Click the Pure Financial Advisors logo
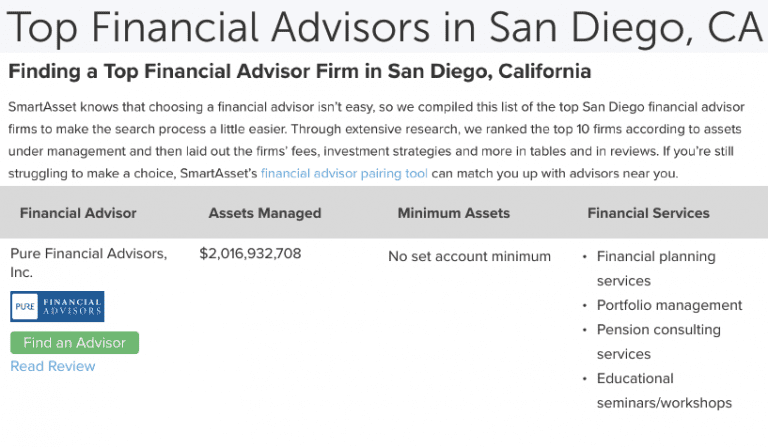This screenshot has height=447, width=768. click(57, 306)
